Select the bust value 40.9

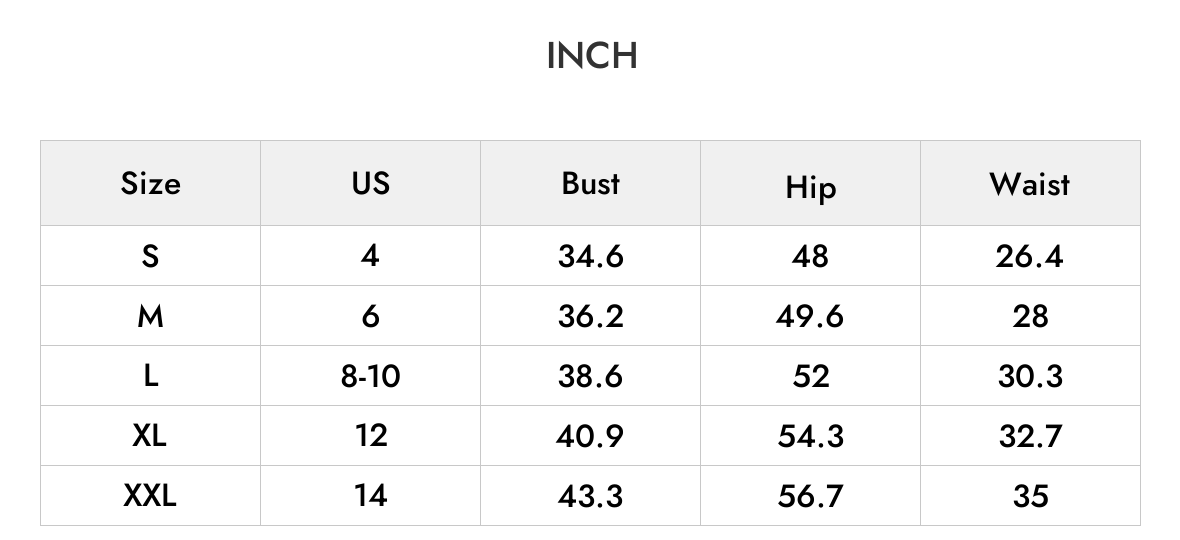pos(590,436)
